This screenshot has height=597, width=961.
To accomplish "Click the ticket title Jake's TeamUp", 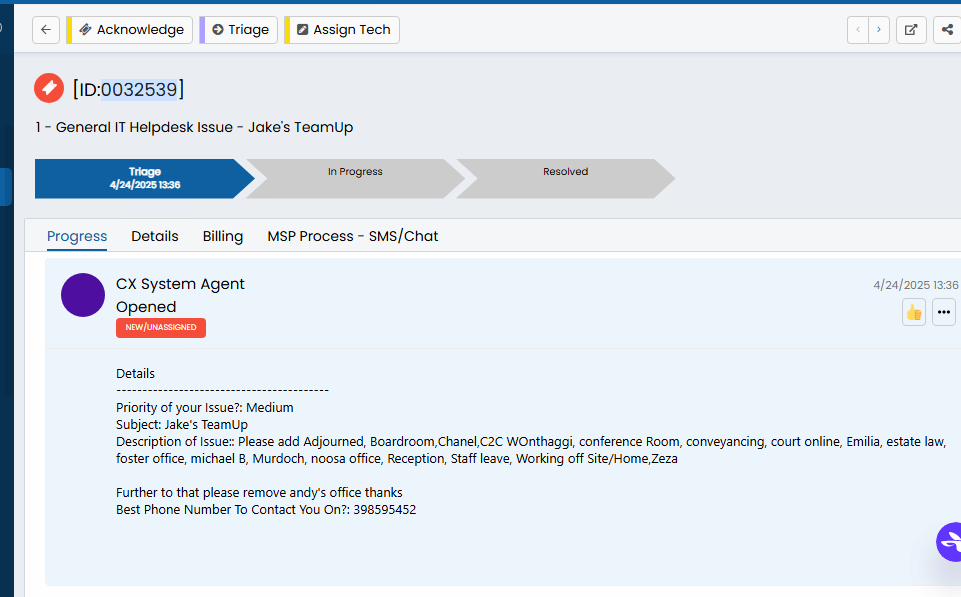I will [194, 127].
